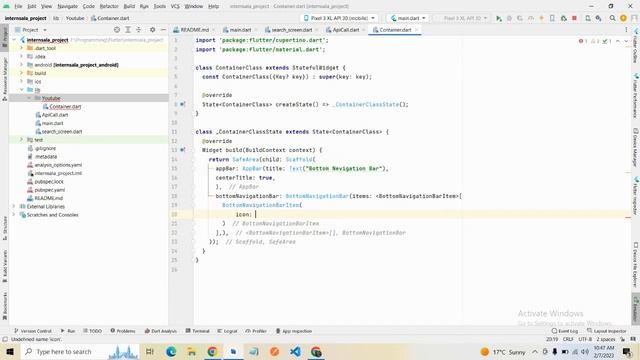Expand the android folder node
This screenshot has width=640, height=360.
click(22, 65)
